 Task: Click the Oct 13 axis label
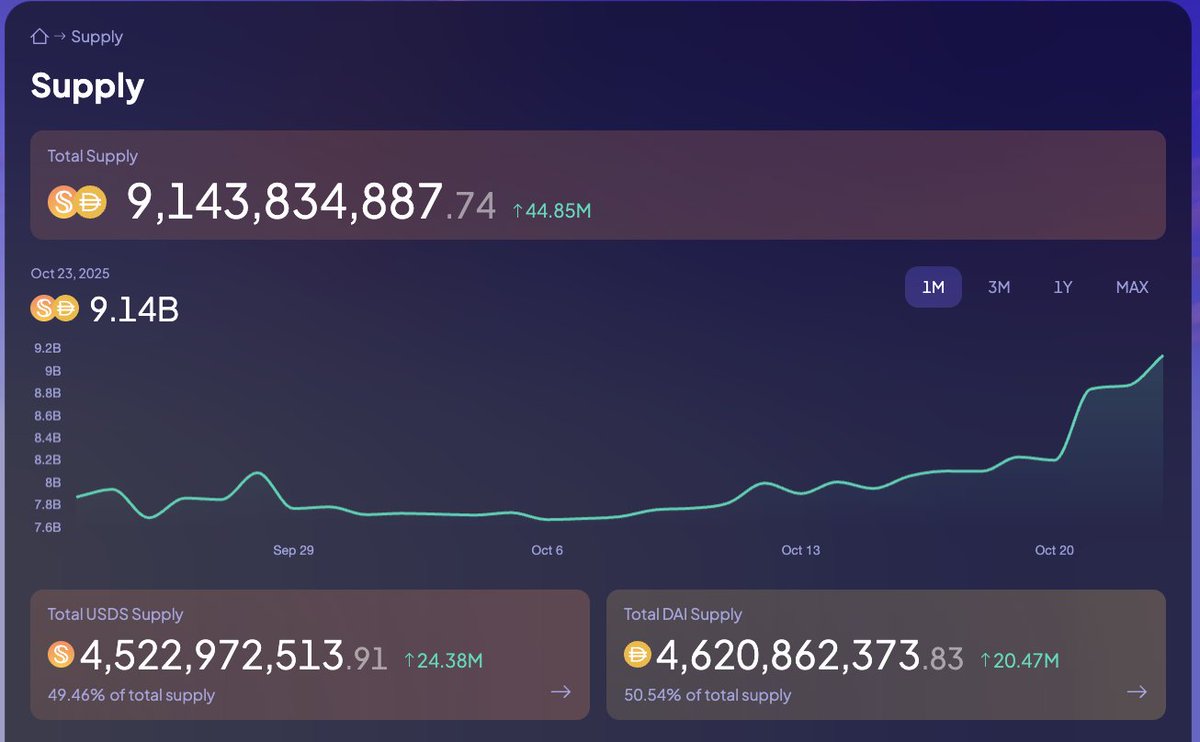tap(800, 551)
